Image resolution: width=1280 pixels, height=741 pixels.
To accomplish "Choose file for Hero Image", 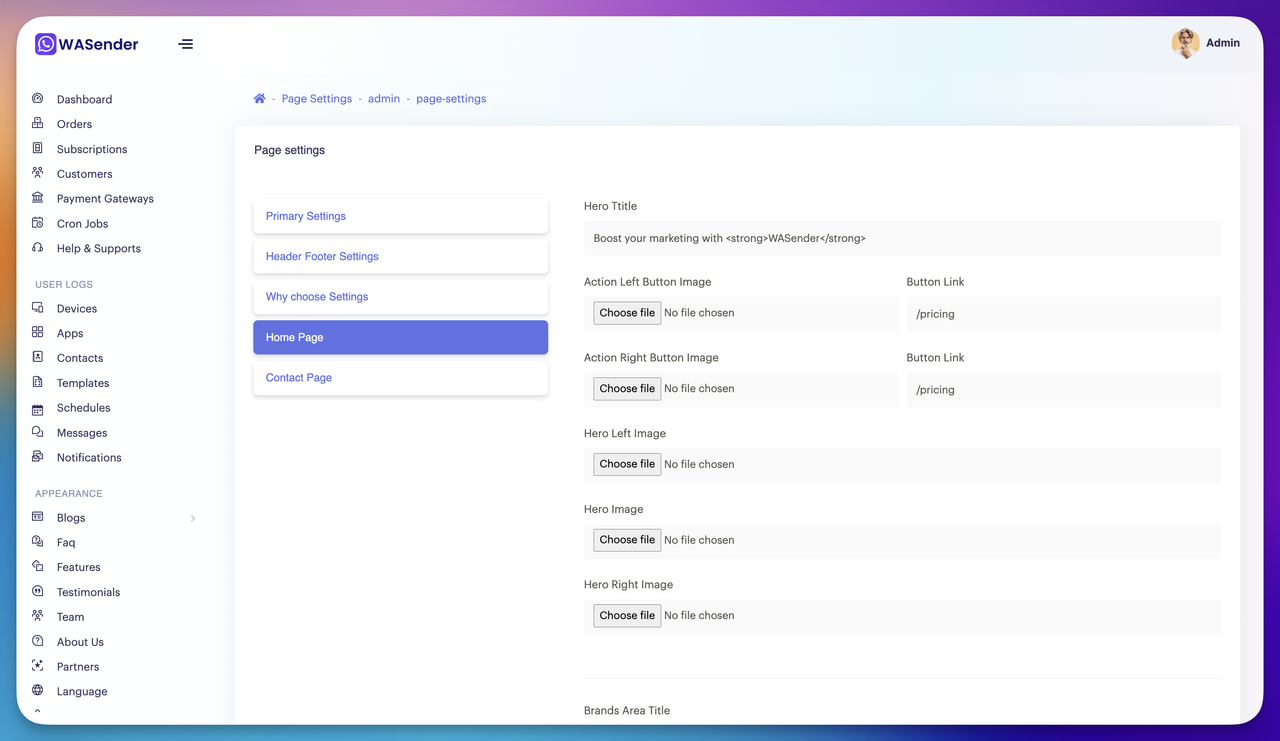I will (627, 540).
